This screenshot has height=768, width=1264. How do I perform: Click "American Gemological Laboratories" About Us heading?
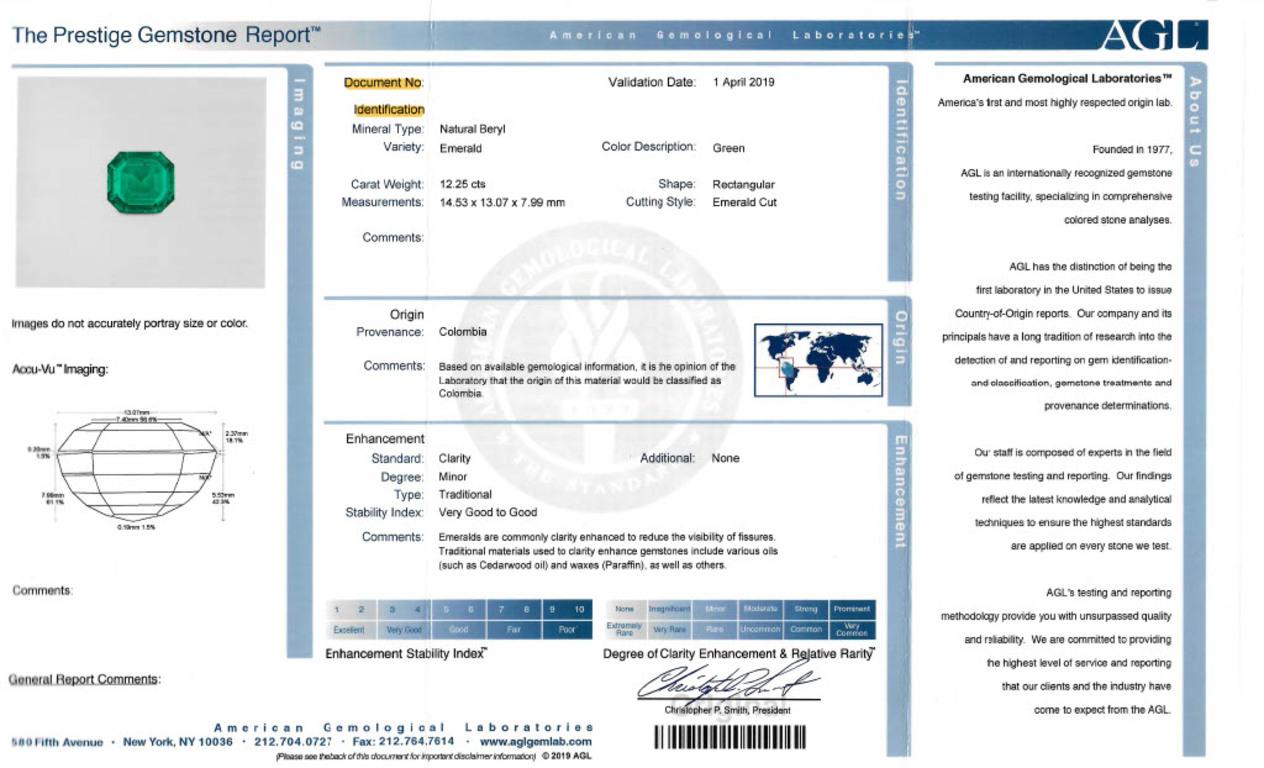(1067, 78)
